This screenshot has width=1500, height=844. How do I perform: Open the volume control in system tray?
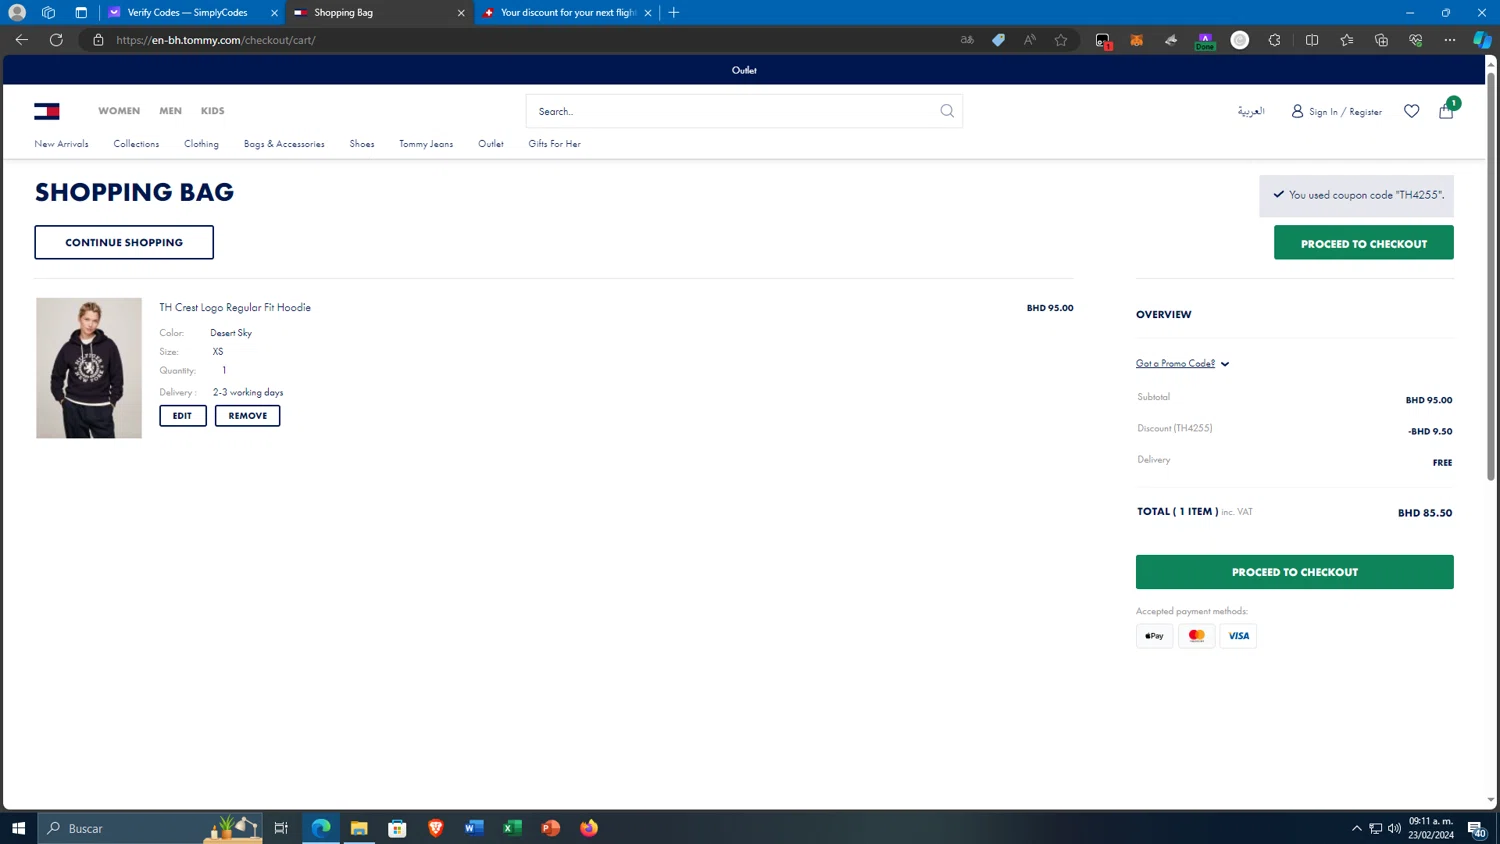1394,828
